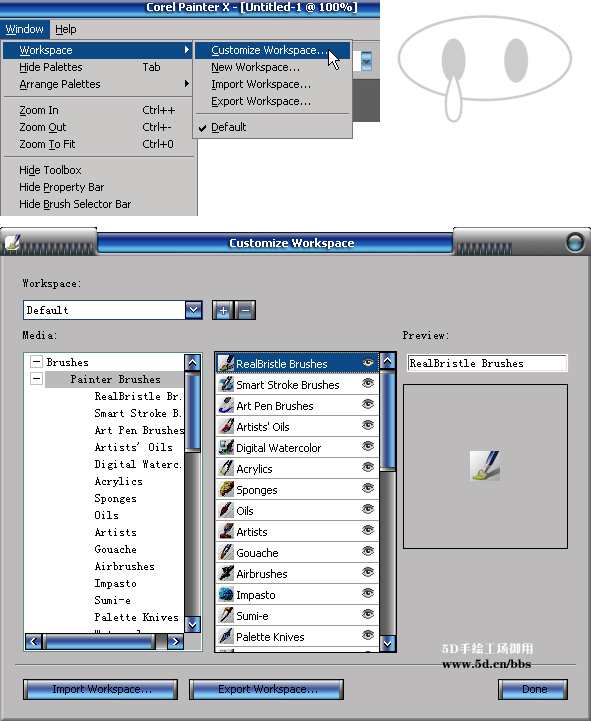The height and width of the screenshot is (721, 591).
Task: Click the add workspace plus icon
Action: (223, 310)
